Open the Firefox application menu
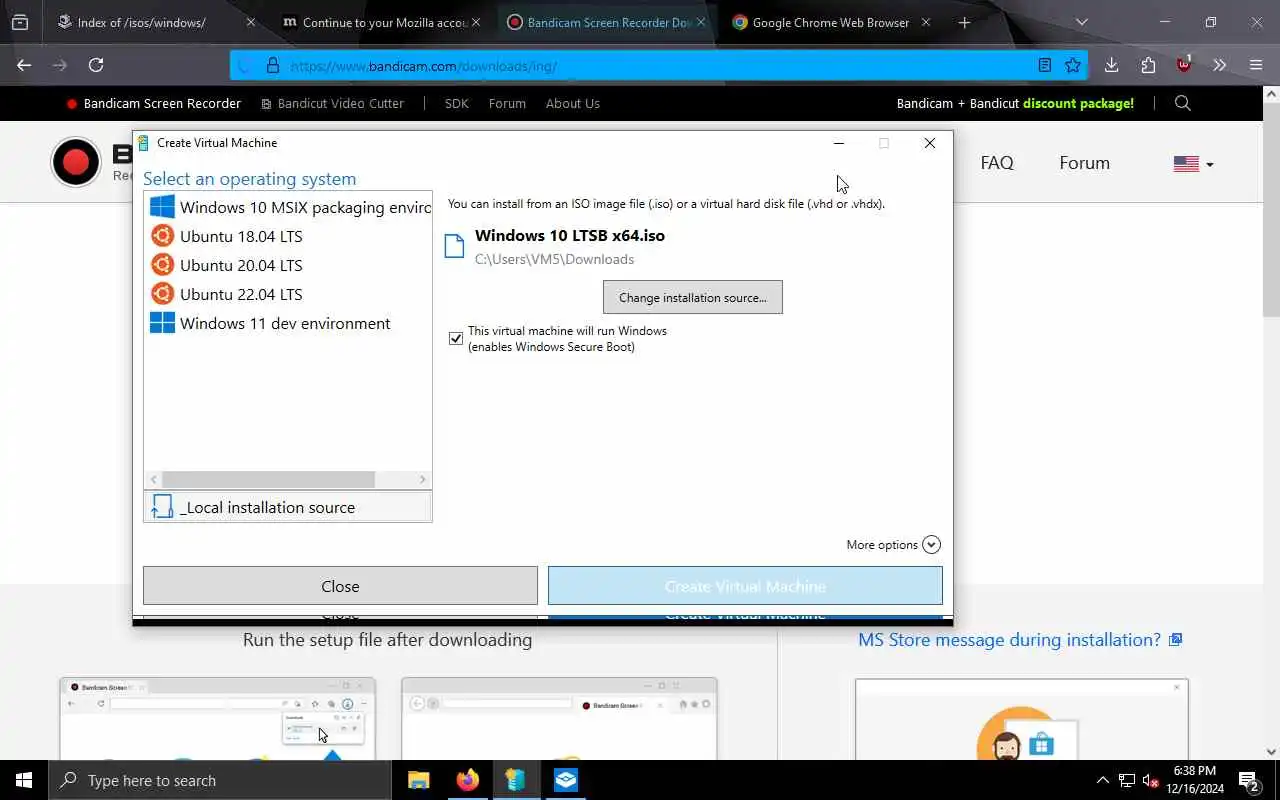 (x=1256, y=65)
